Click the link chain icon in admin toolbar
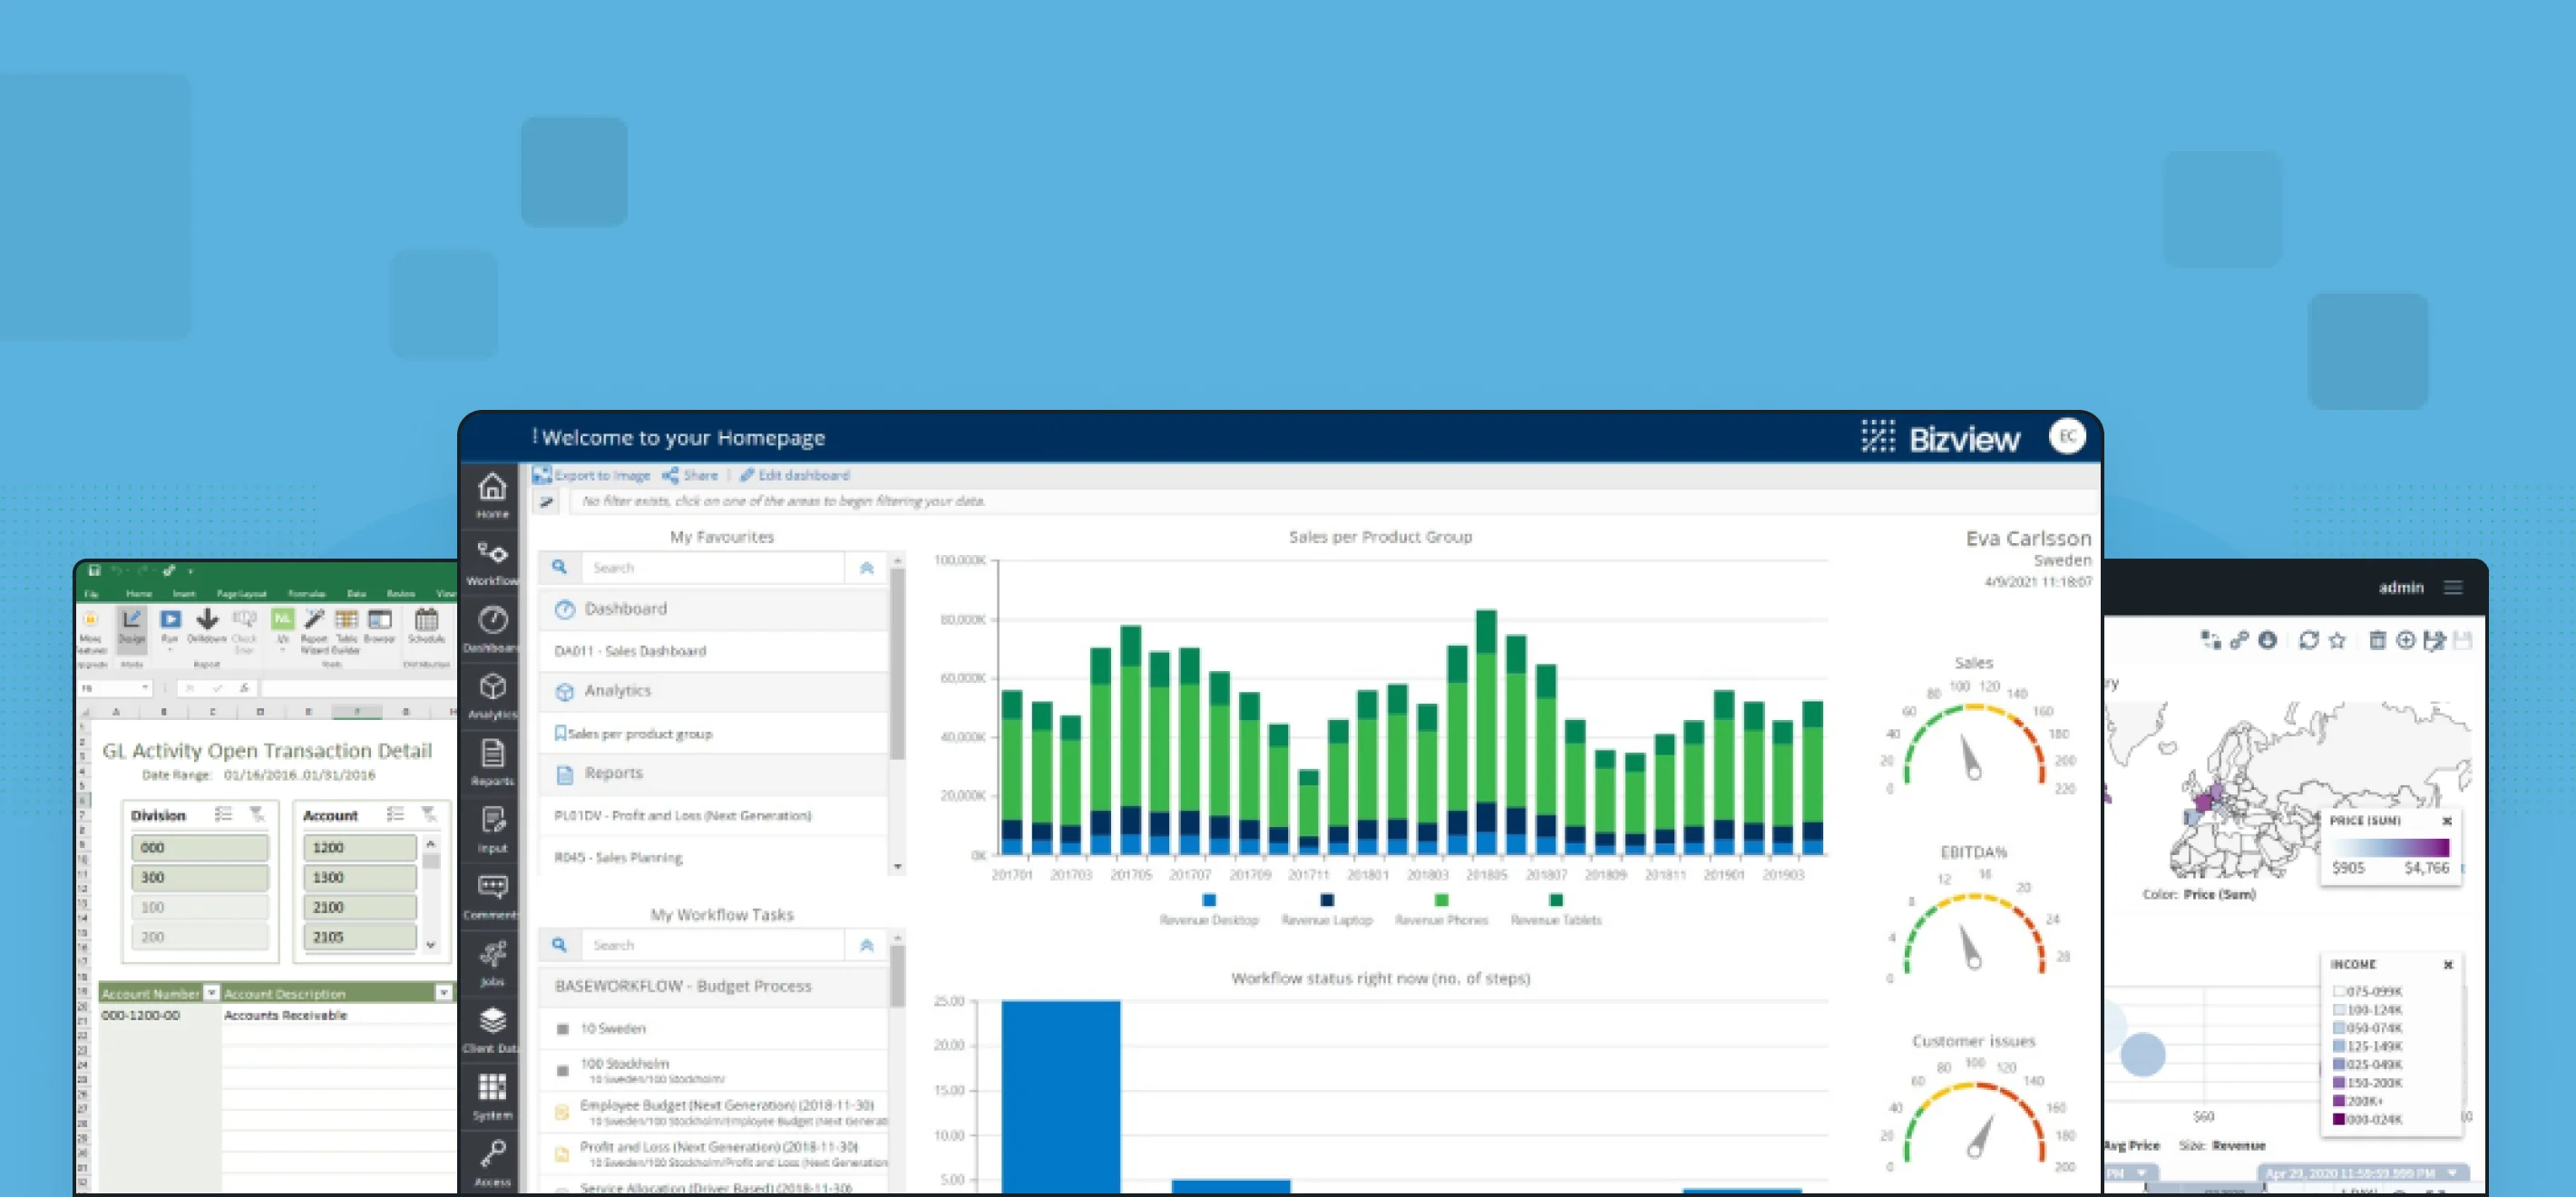Viewport: 2576px width, 1197px height. pos(2239,640)
